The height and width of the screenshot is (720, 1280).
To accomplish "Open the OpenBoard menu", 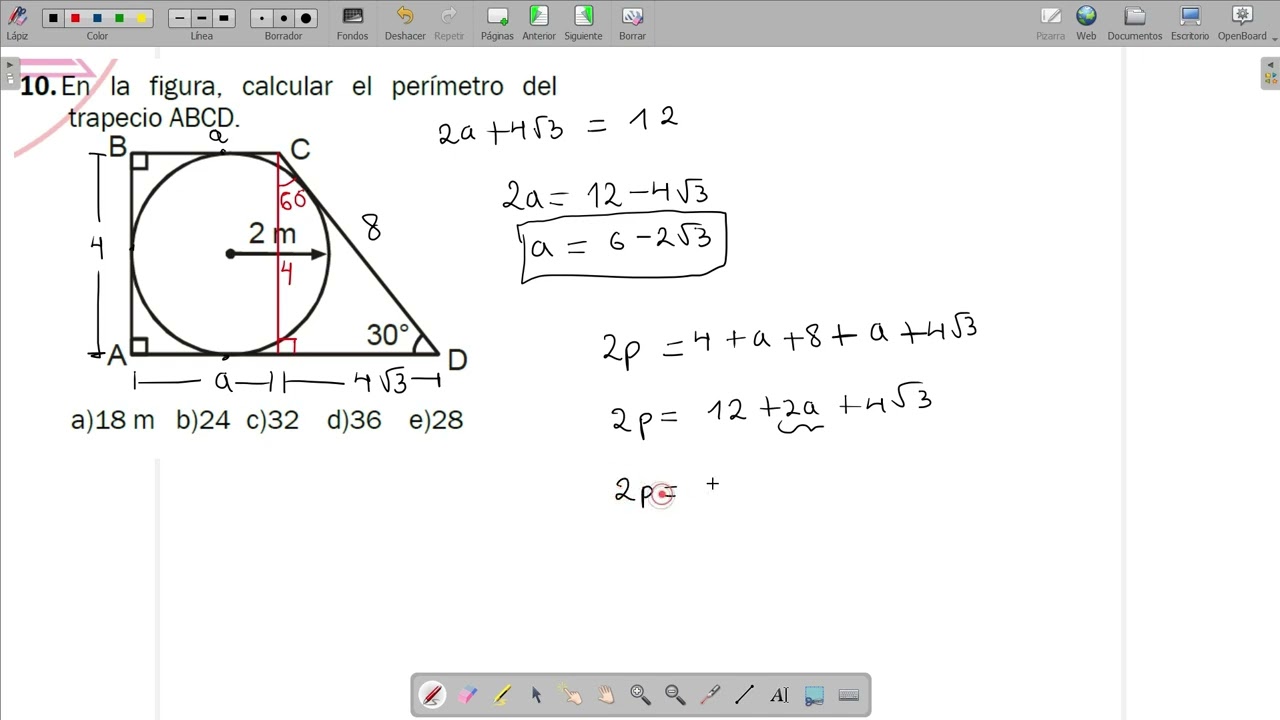I will click(x=1242, y=22).
